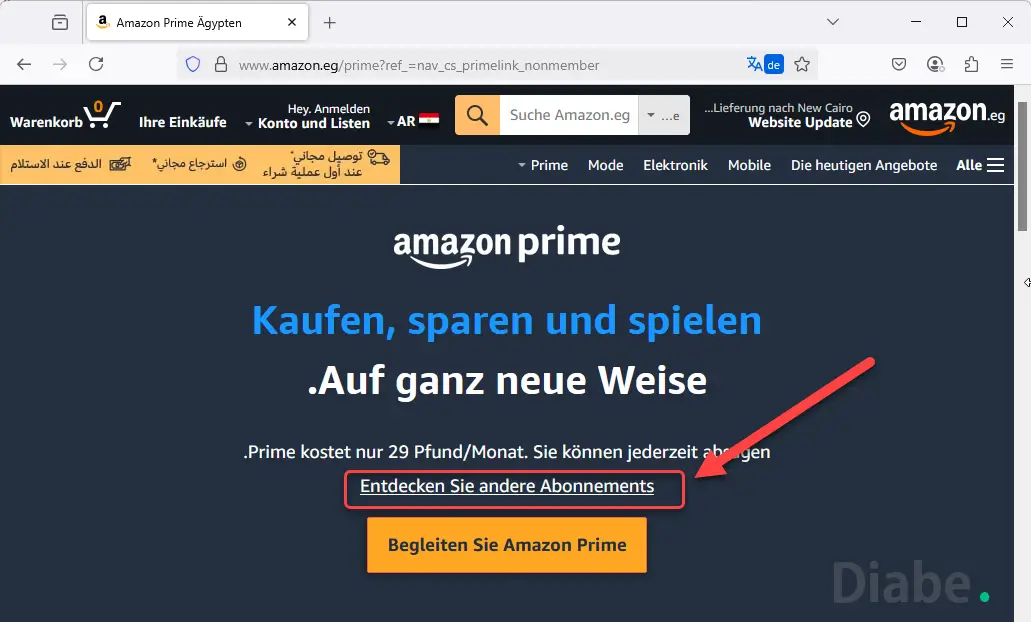Click the orange search magnifier button
This screenshot has height=622, width=1031.
pos(477,115)
